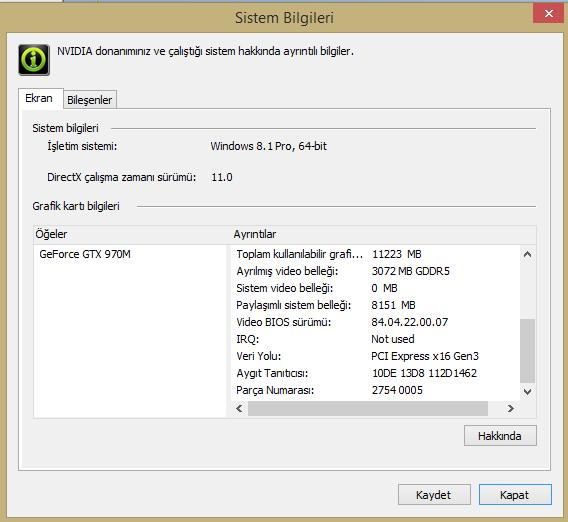Open the Bileşenler tab

tap(89, 100)
